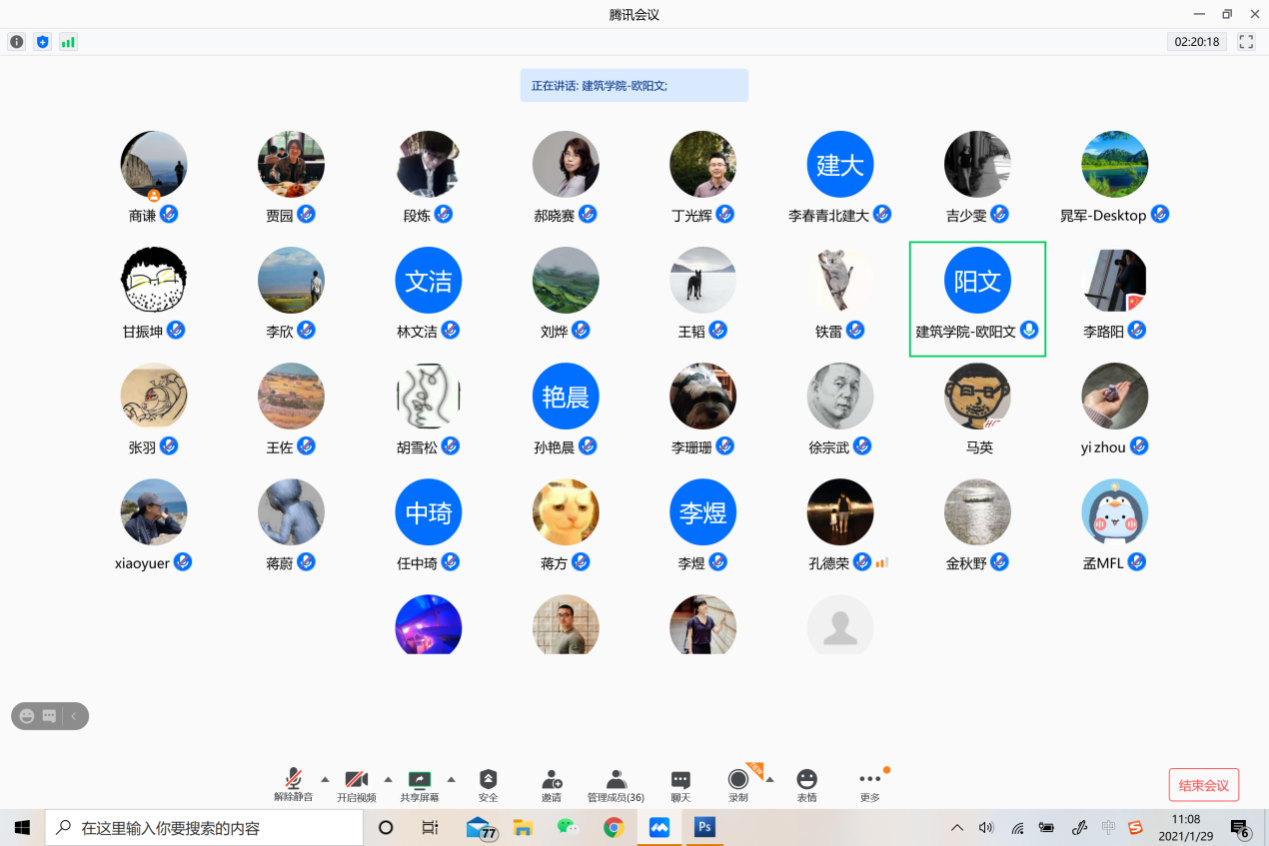Expand the share options arrow beside 共享屏幕
The image size is (1269, 846).
click(451, 779)
